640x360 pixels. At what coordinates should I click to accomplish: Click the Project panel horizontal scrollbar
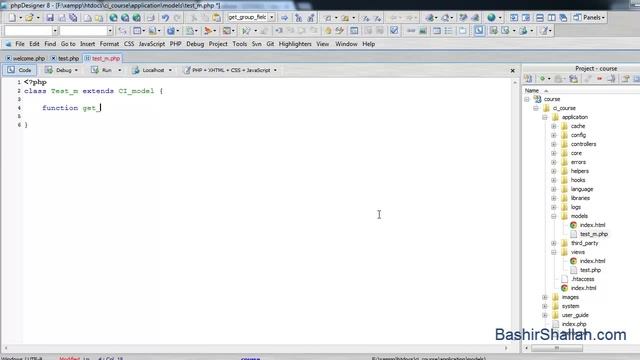(x=557, y=348)
